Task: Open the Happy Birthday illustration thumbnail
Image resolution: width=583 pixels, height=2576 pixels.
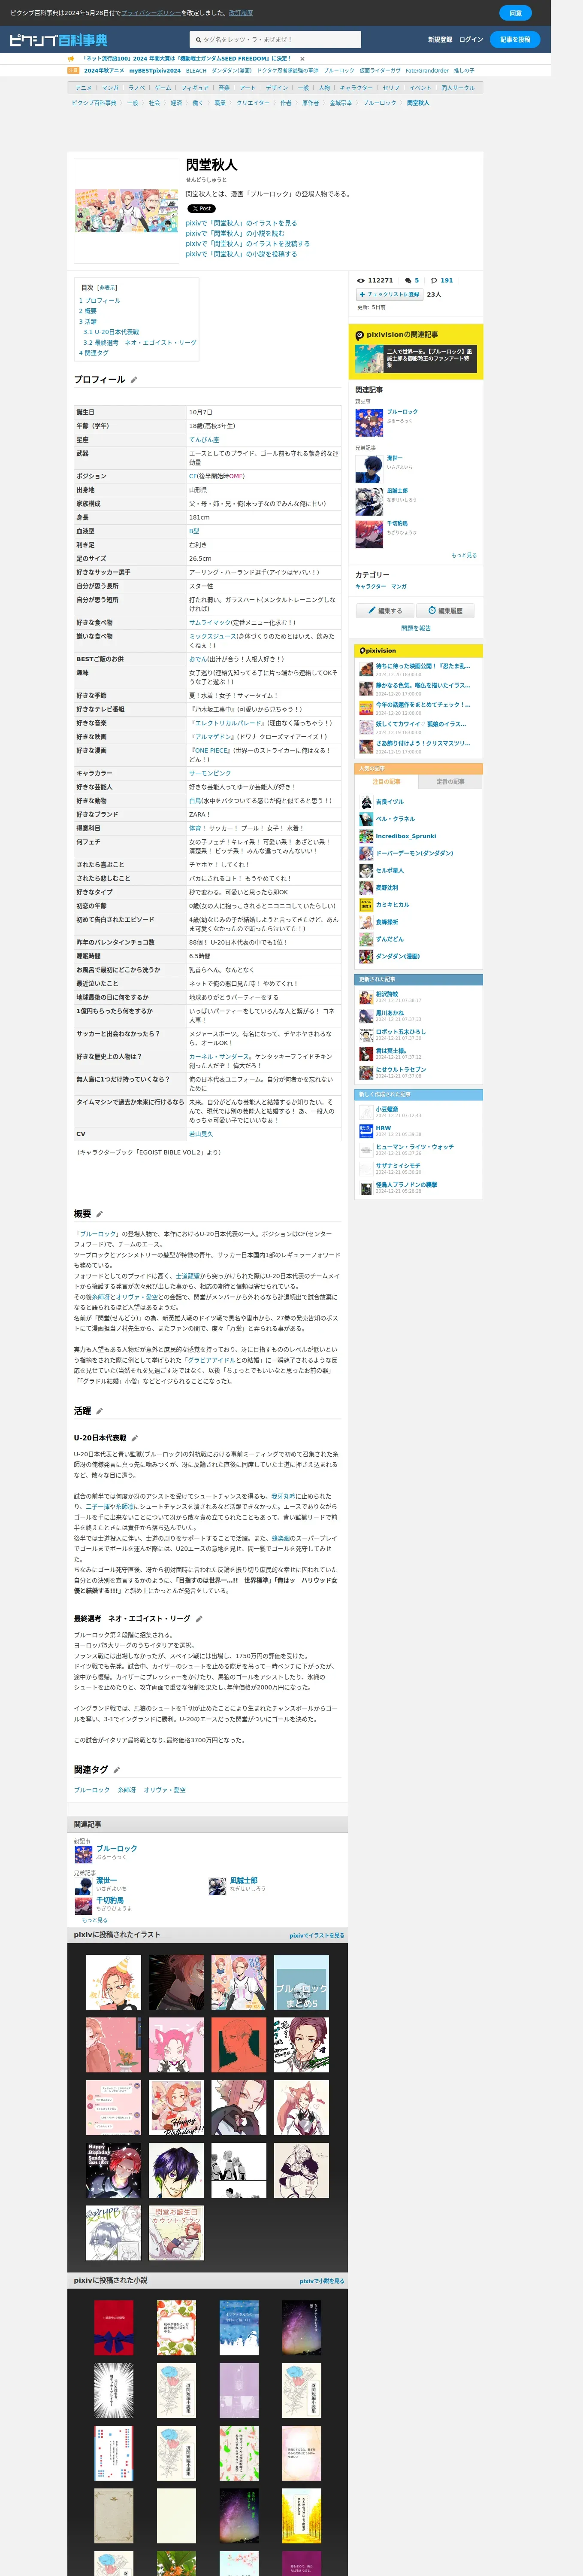Action: click(176, 2108)
